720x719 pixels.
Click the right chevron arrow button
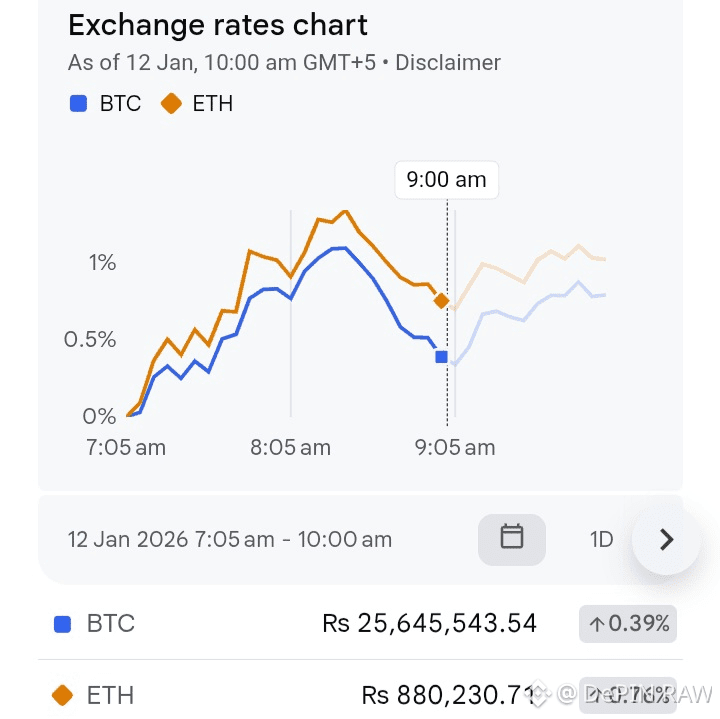(666, 540)
